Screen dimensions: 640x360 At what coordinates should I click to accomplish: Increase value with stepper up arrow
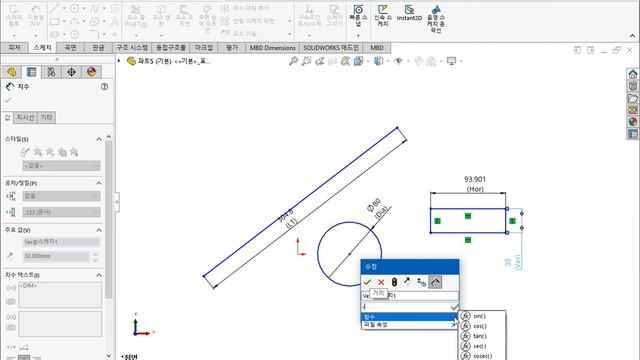96,253
